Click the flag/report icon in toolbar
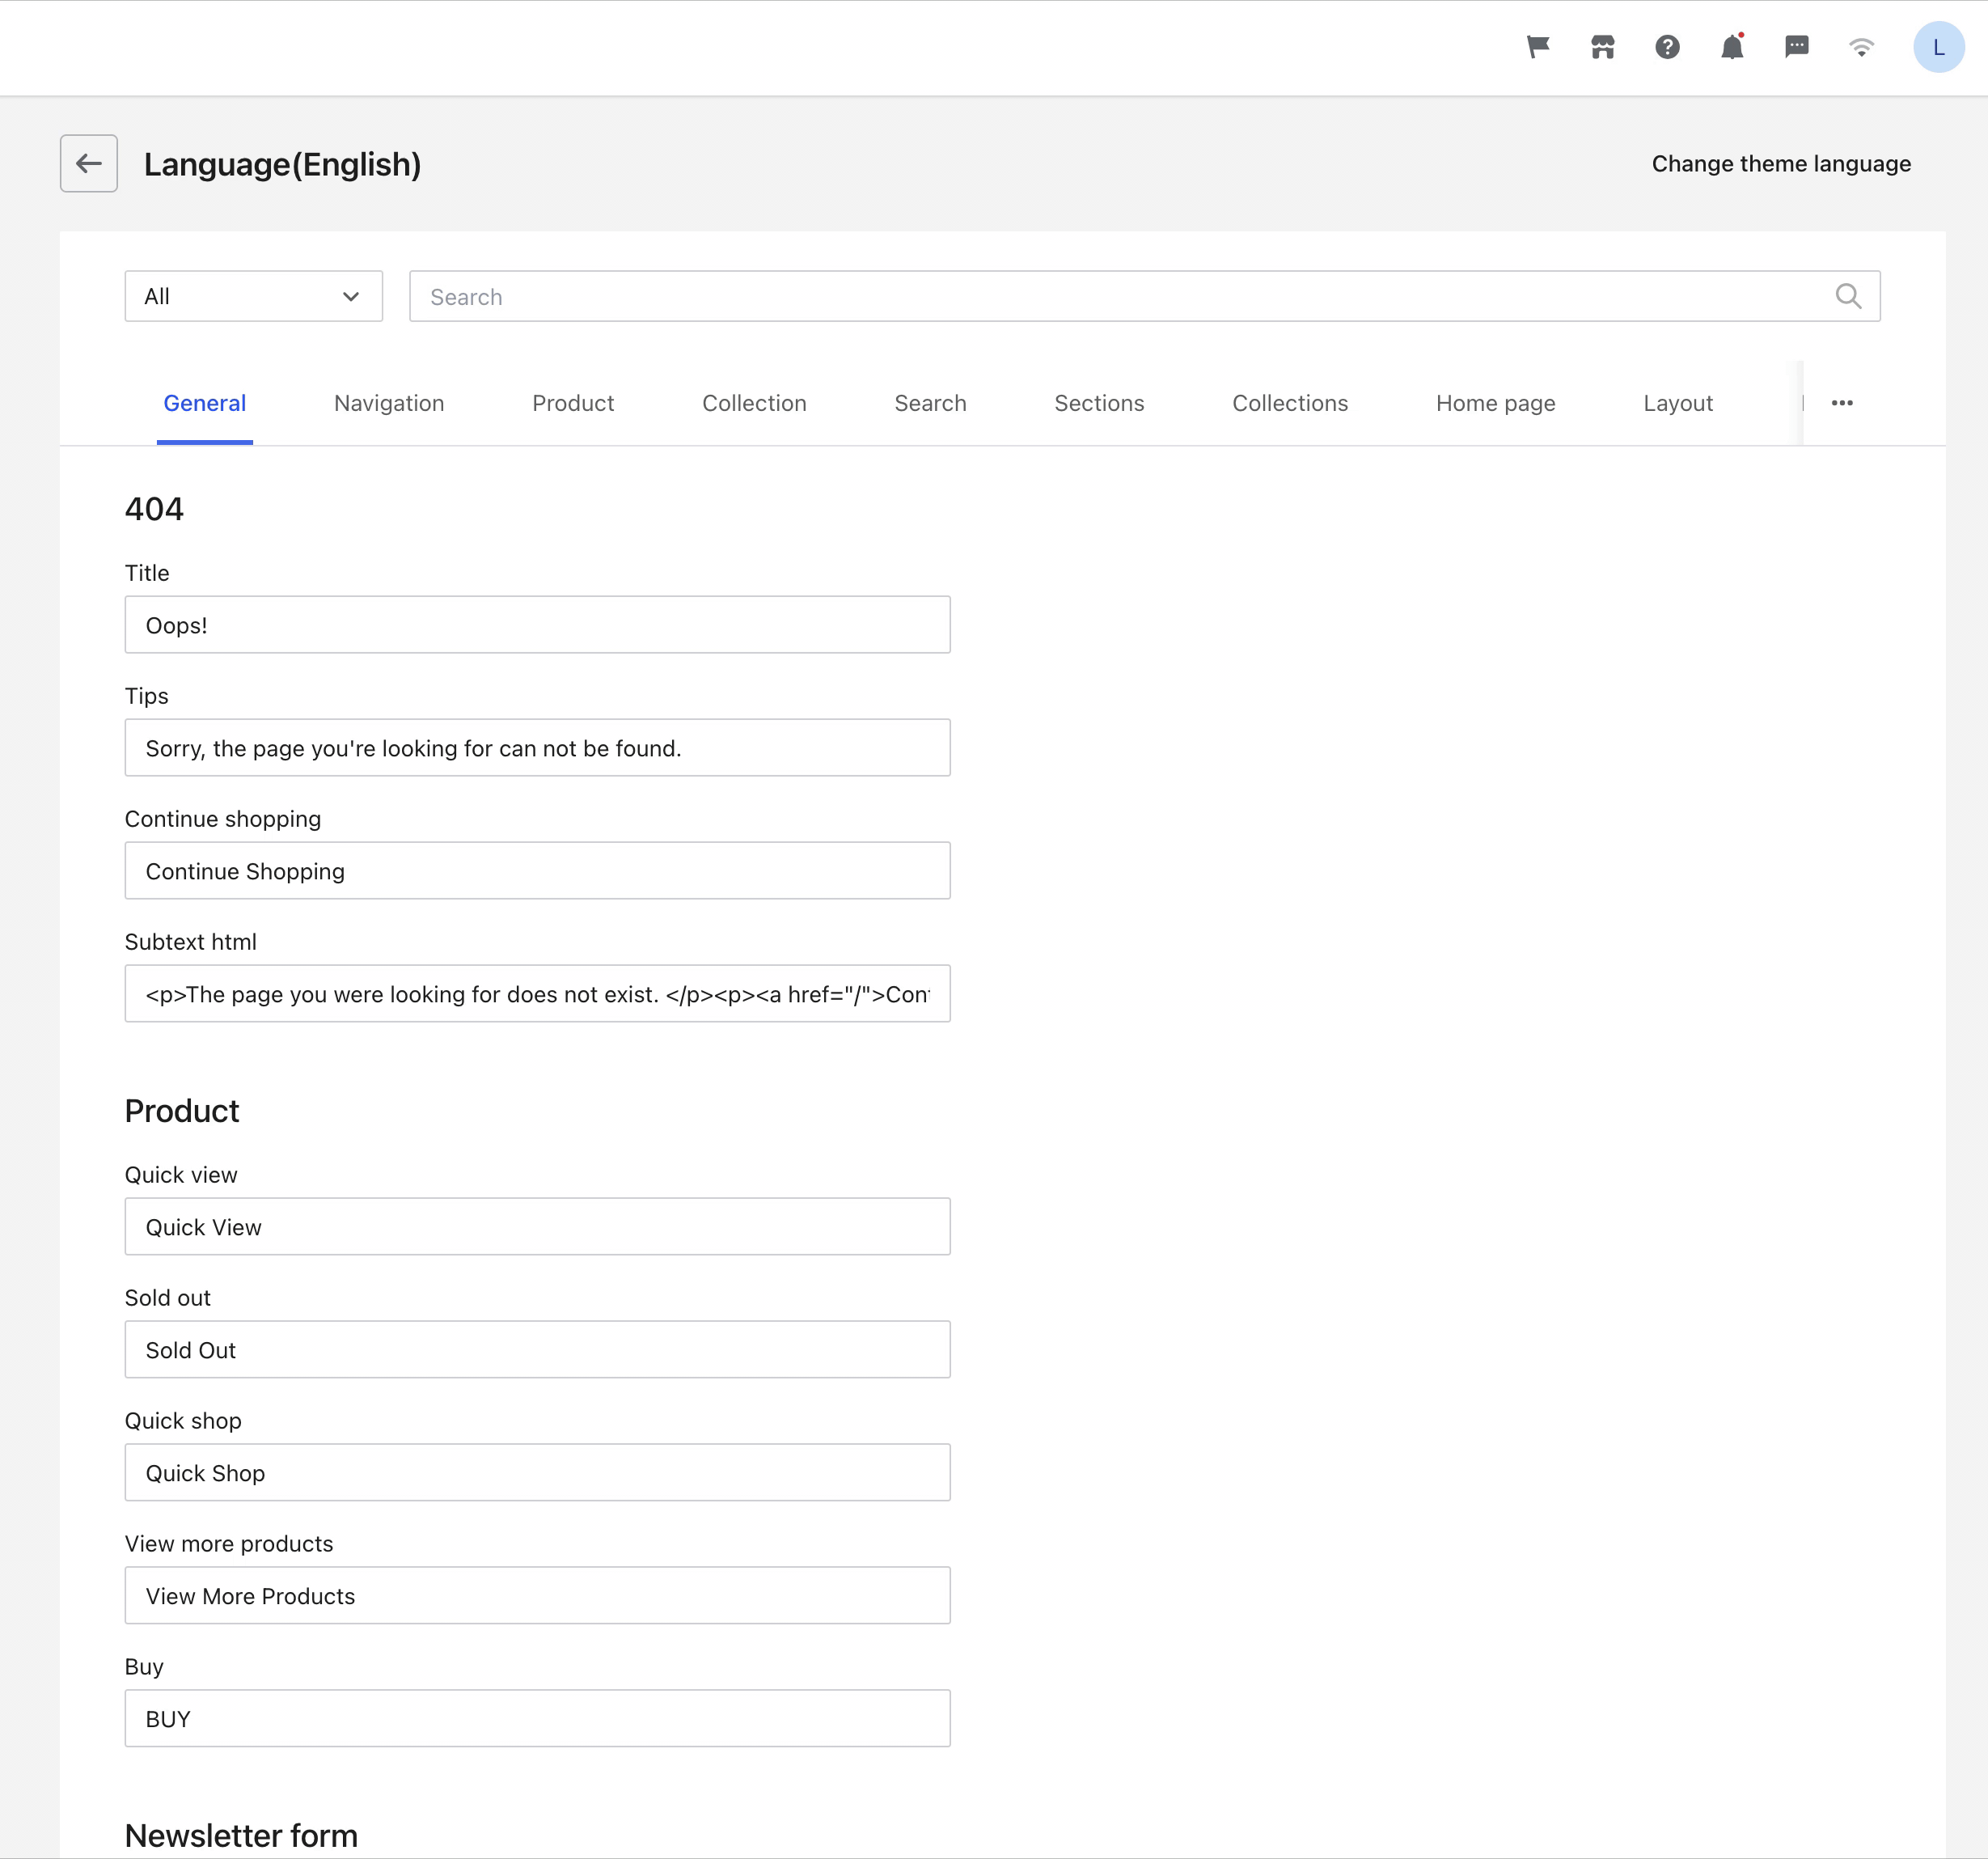 pos(1538,49)
